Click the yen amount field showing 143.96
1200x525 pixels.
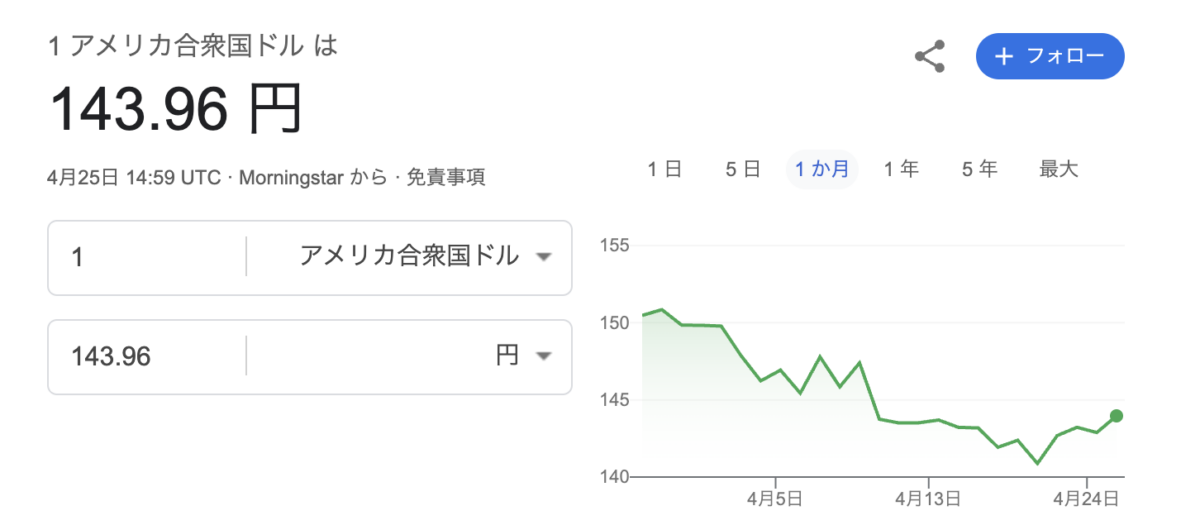coord(147,356)
